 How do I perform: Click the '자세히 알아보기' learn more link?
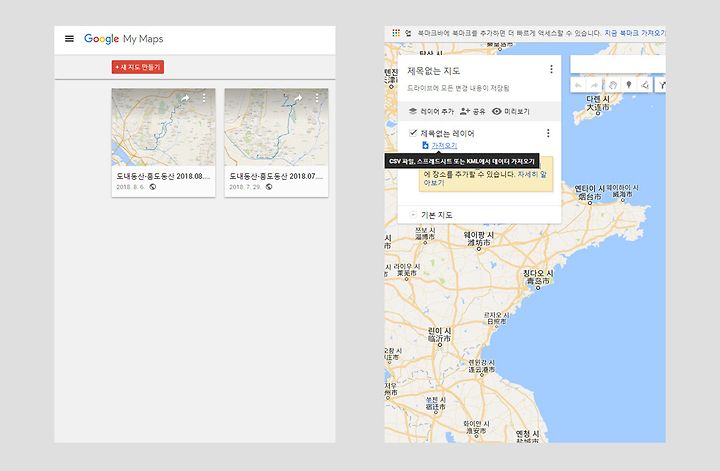532,174
